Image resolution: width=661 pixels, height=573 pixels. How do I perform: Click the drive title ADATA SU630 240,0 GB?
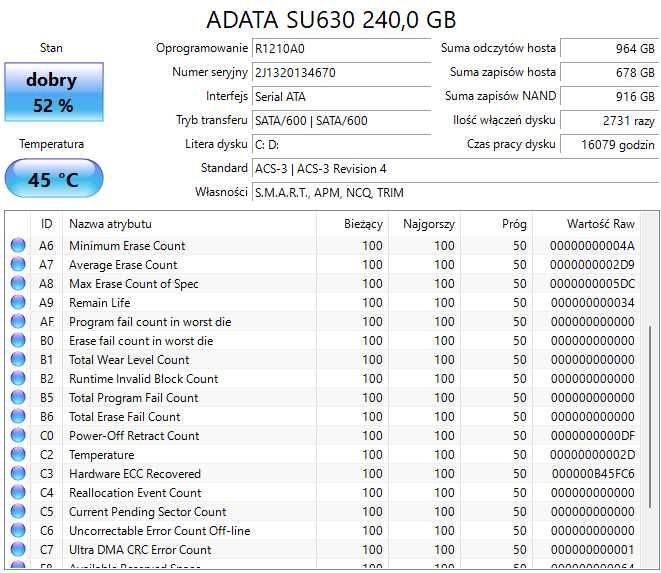[331, 19]
